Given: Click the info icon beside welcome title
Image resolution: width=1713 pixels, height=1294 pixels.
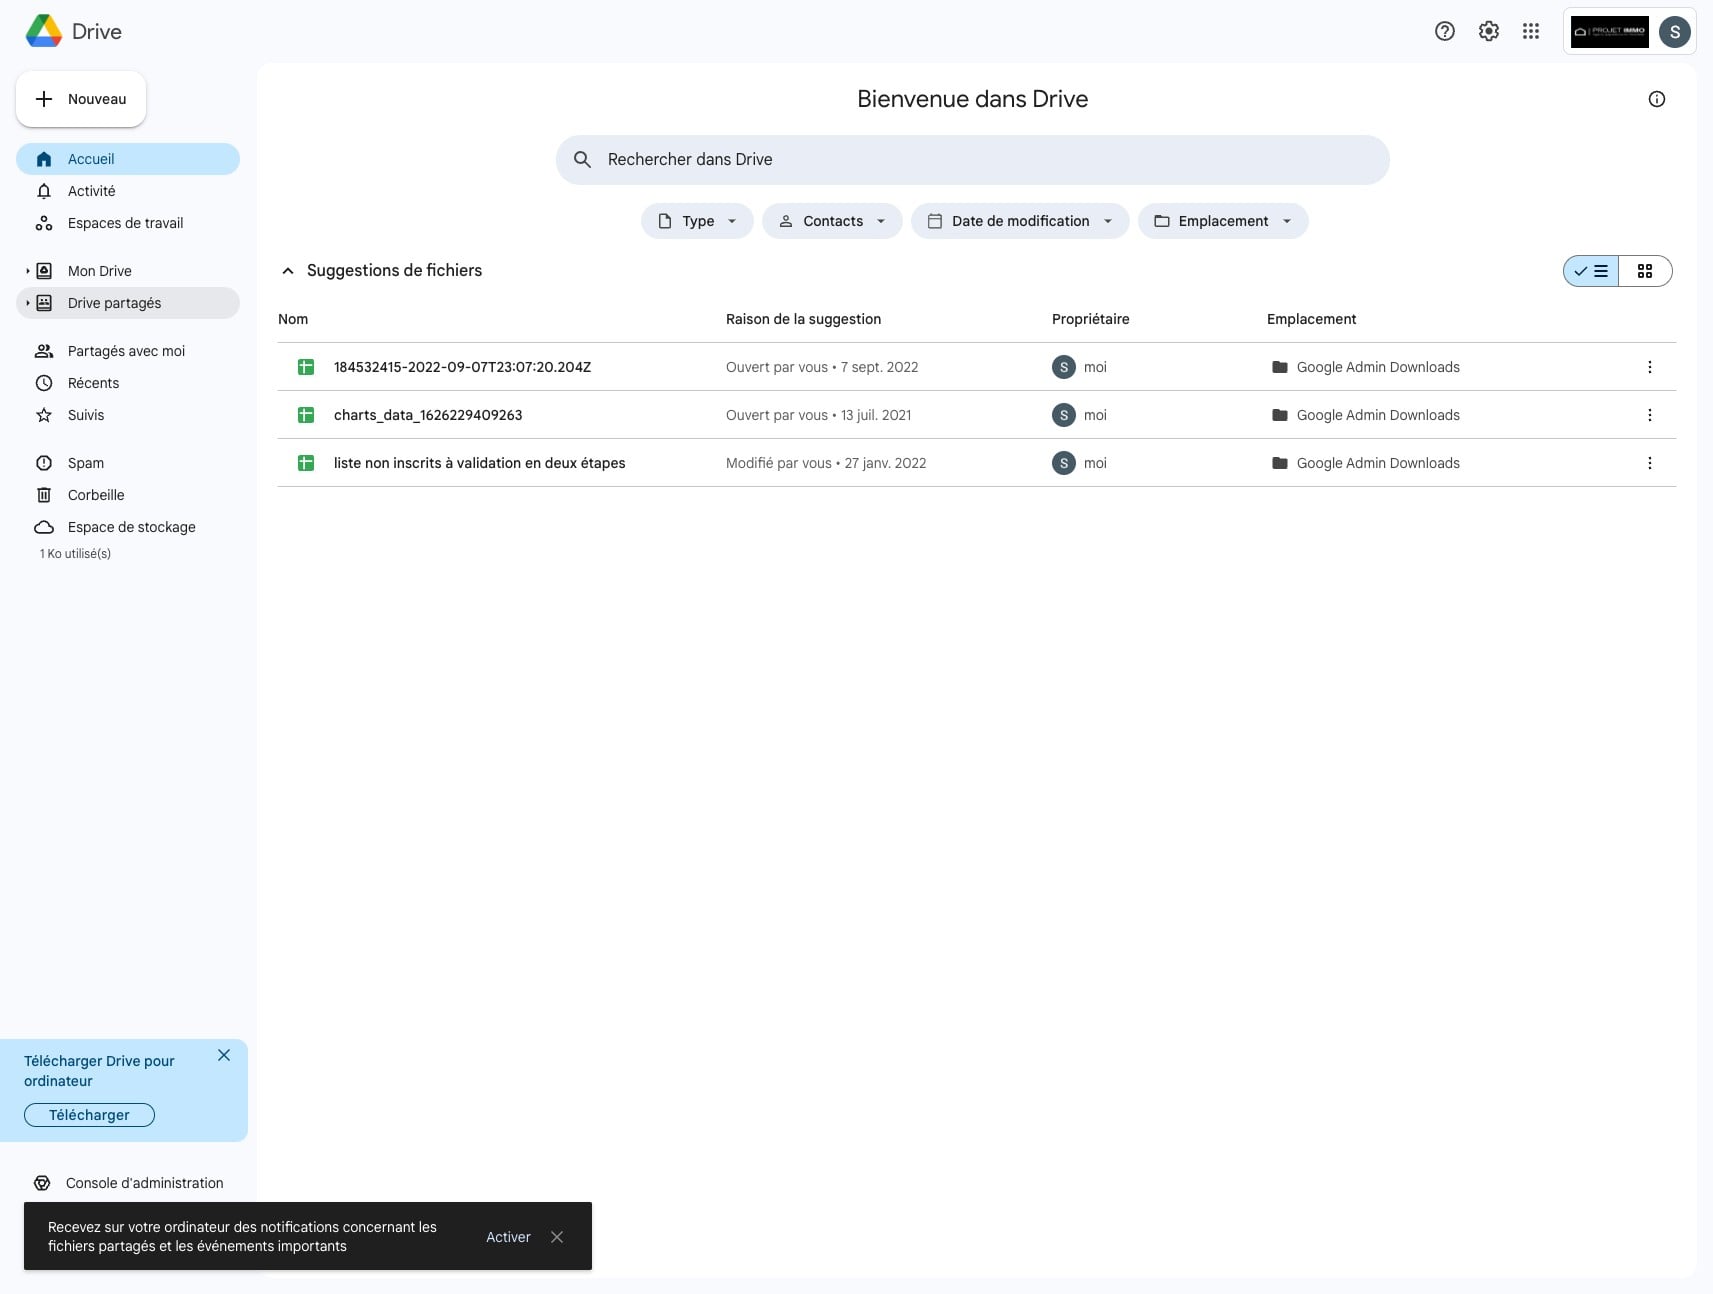Looking at the screenshot, I should [x=1656, y=99].
